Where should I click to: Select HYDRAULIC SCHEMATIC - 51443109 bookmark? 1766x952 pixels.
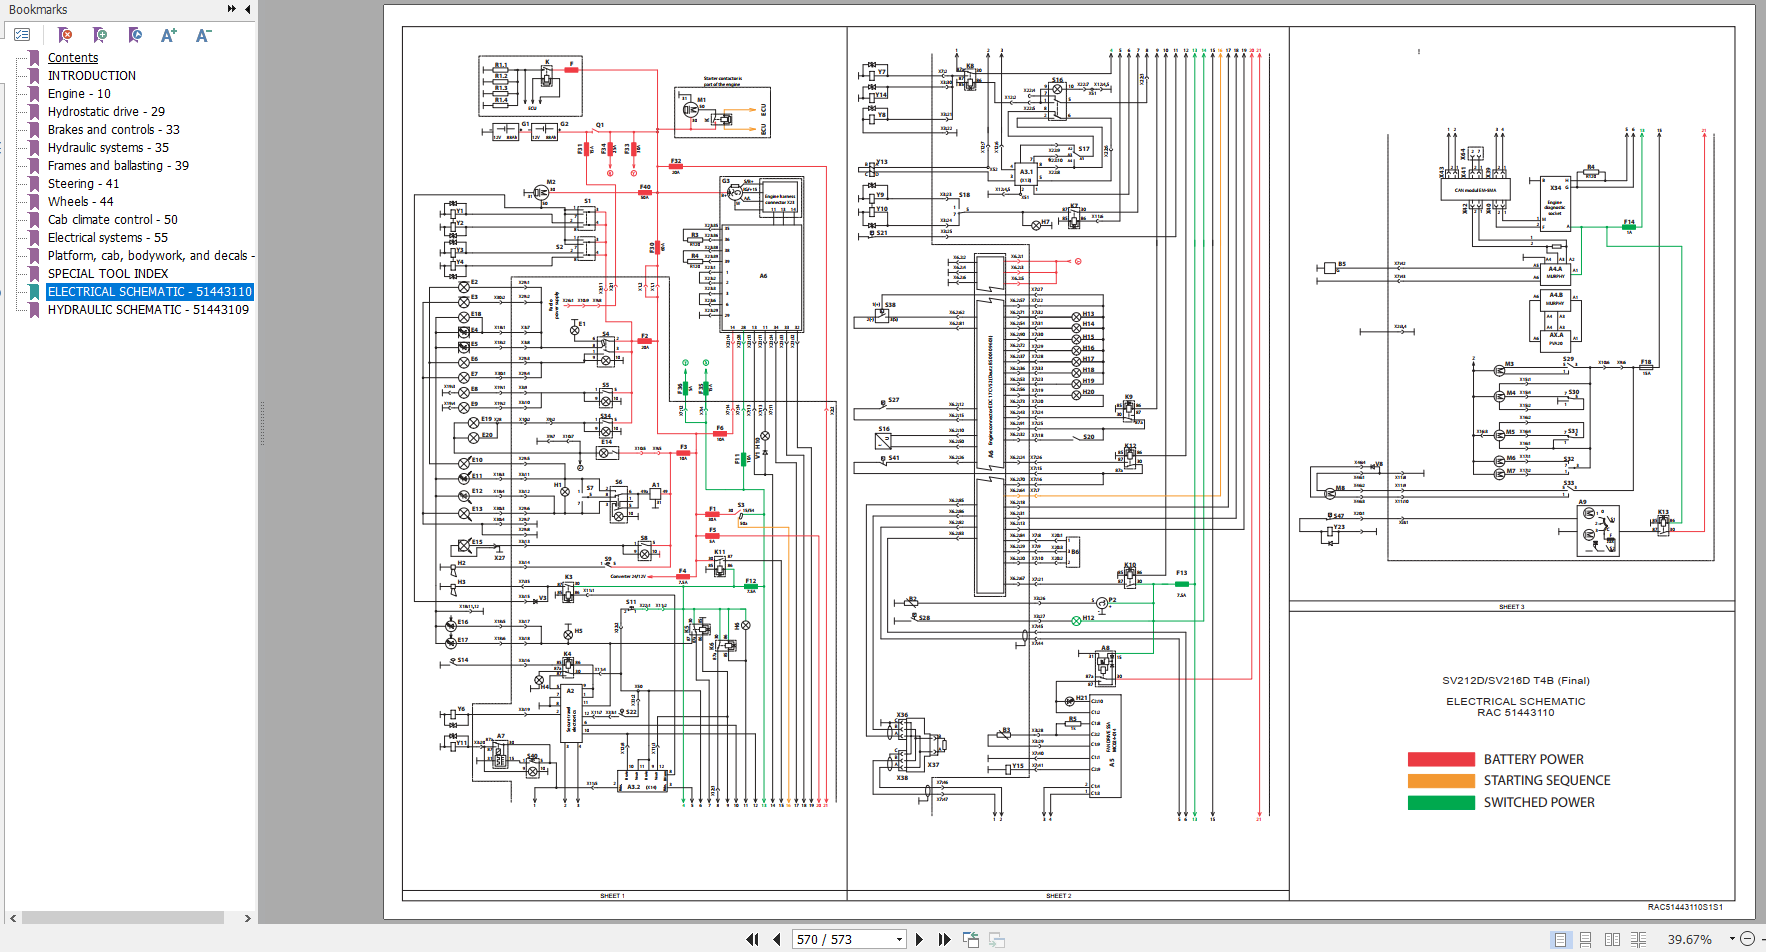tap(148, 310)
